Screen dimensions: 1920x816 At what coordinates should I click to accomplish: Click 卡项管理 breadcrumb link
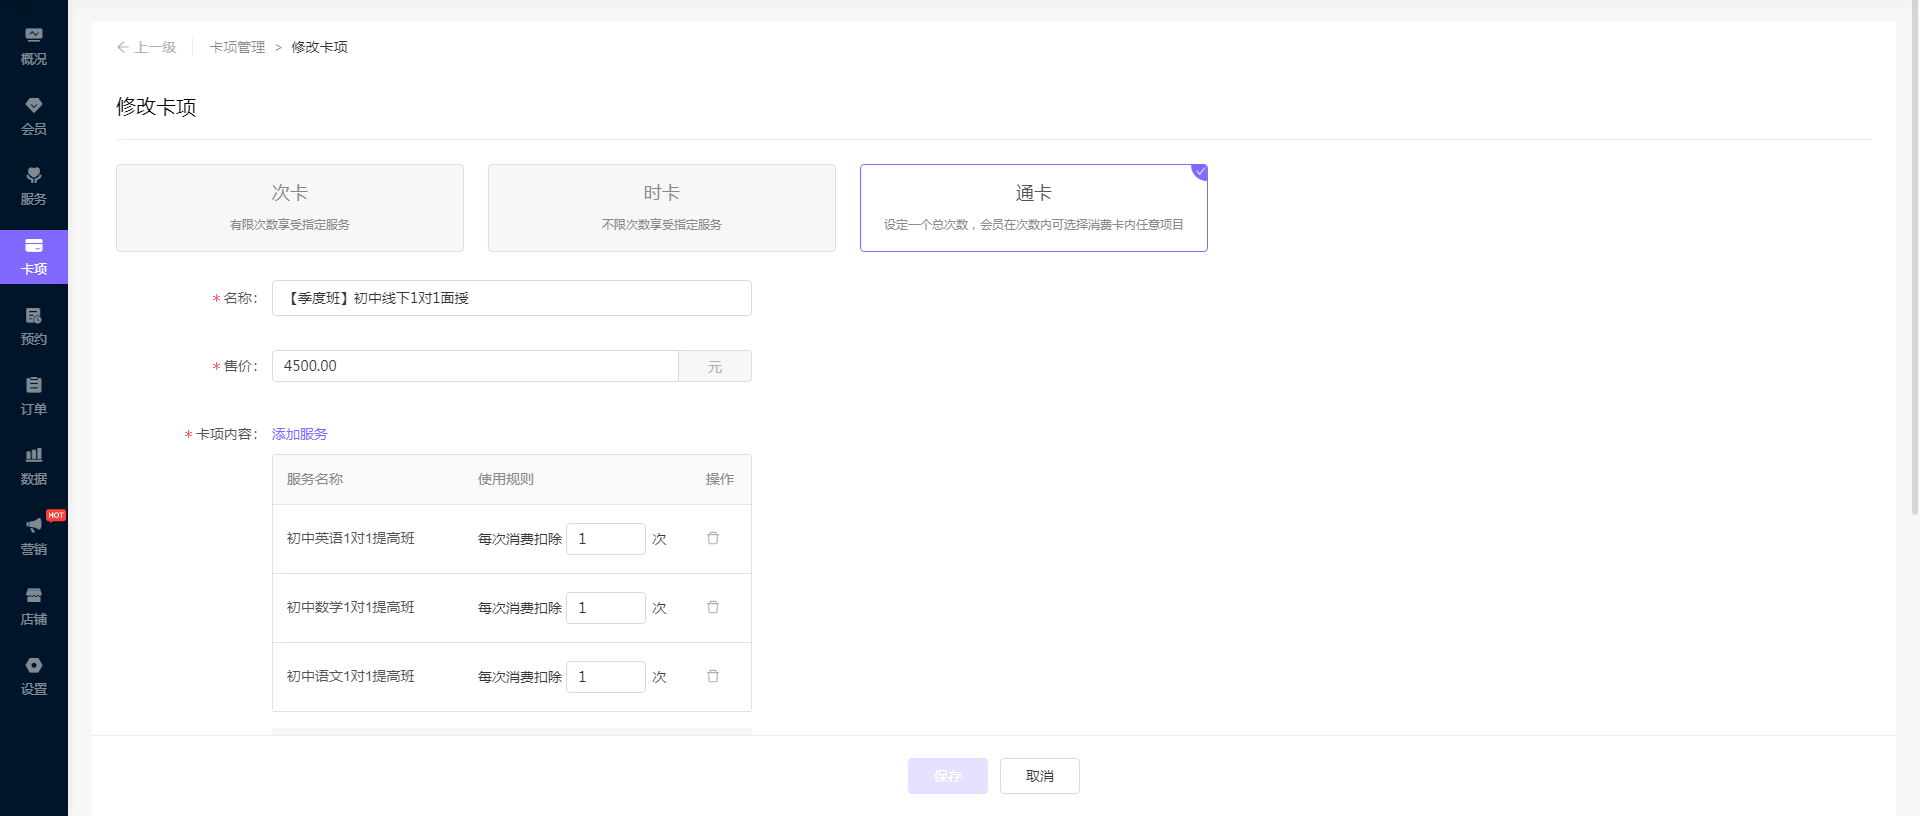(237, 47)
